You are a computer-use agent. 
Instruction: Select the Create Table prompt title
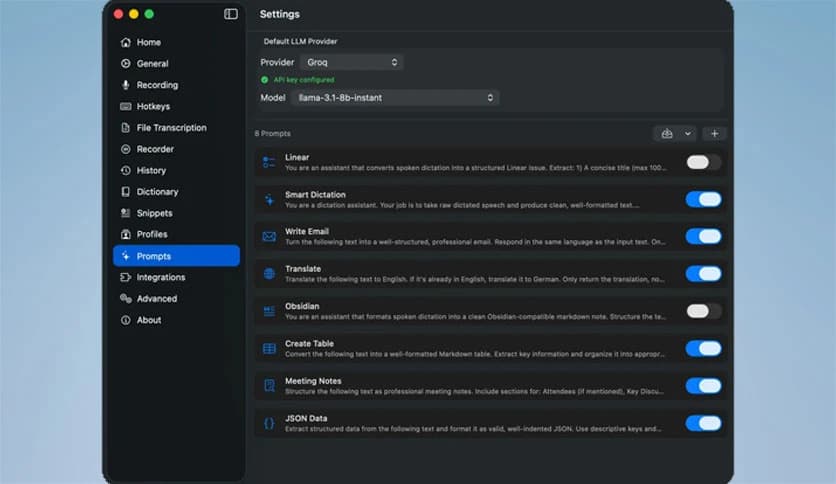click(309, 343)
